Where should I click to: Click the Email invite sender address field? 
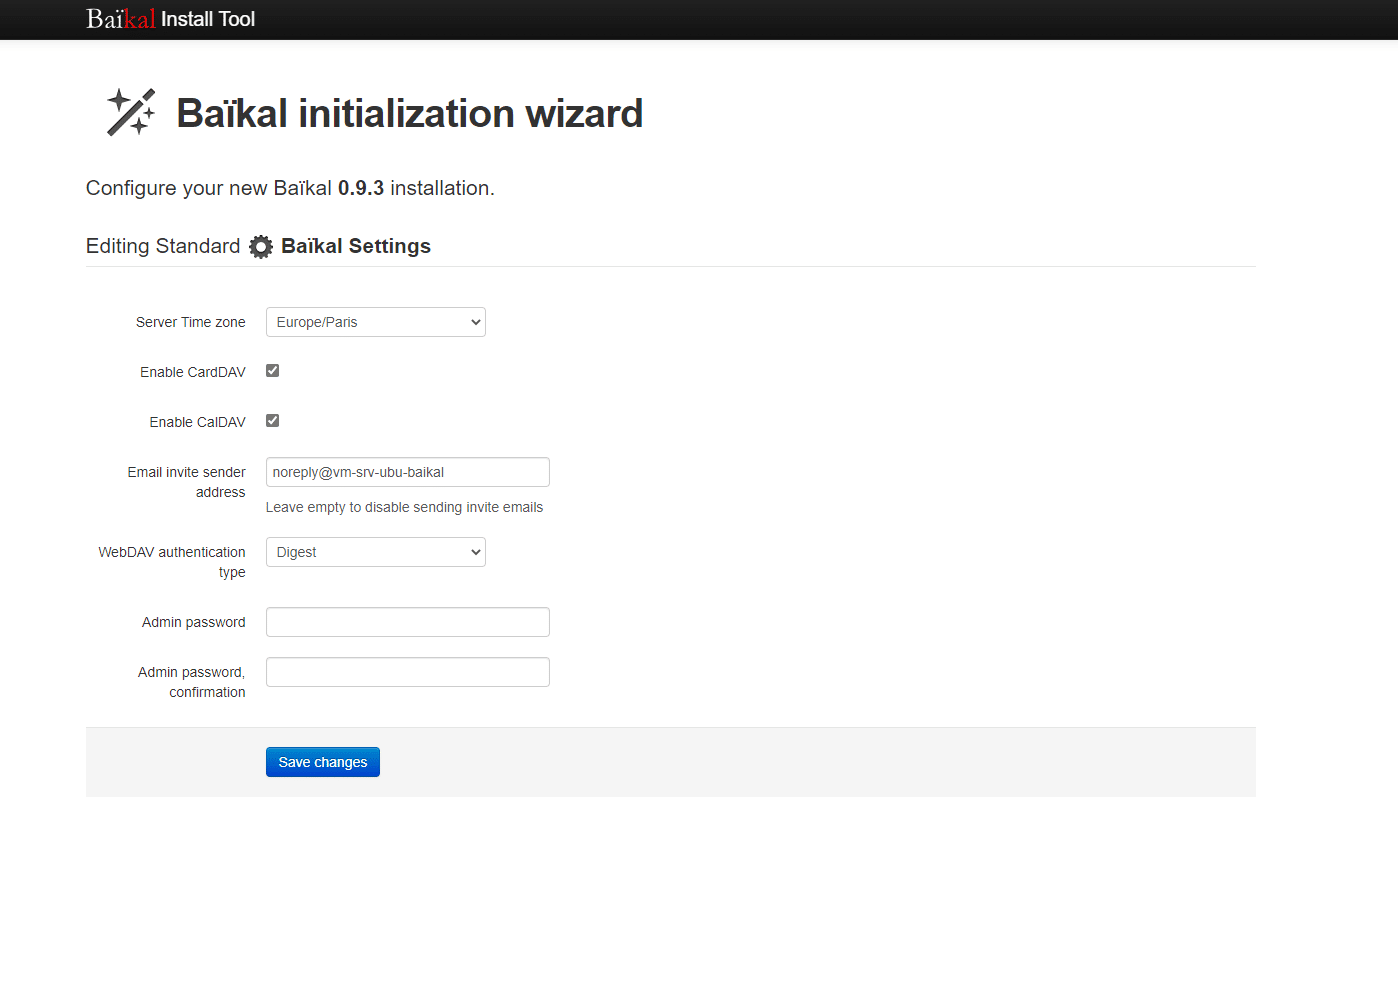pos(407,472)
